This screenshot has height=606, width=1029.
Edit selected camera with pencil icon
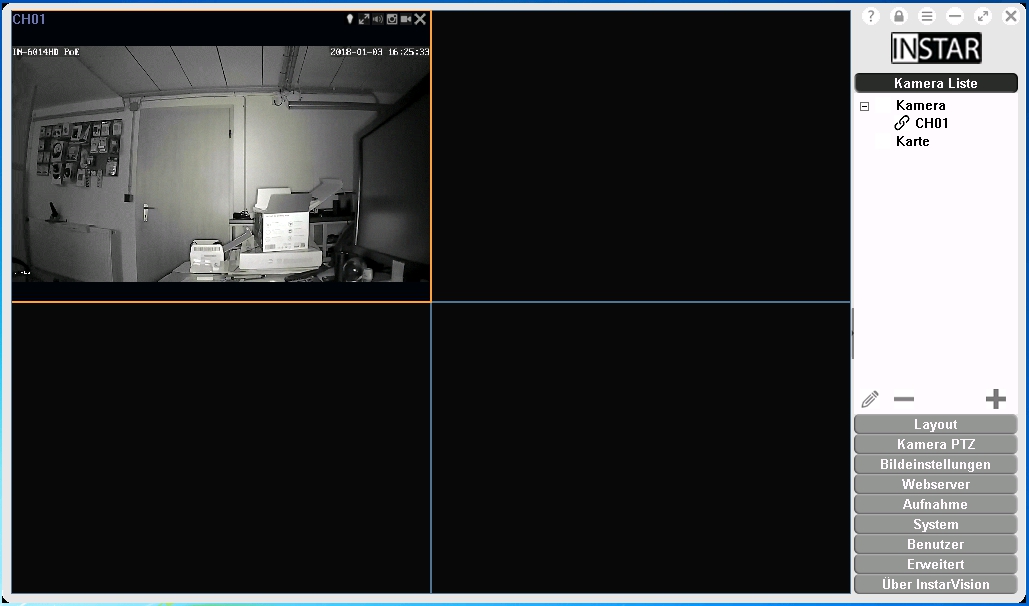870,399
